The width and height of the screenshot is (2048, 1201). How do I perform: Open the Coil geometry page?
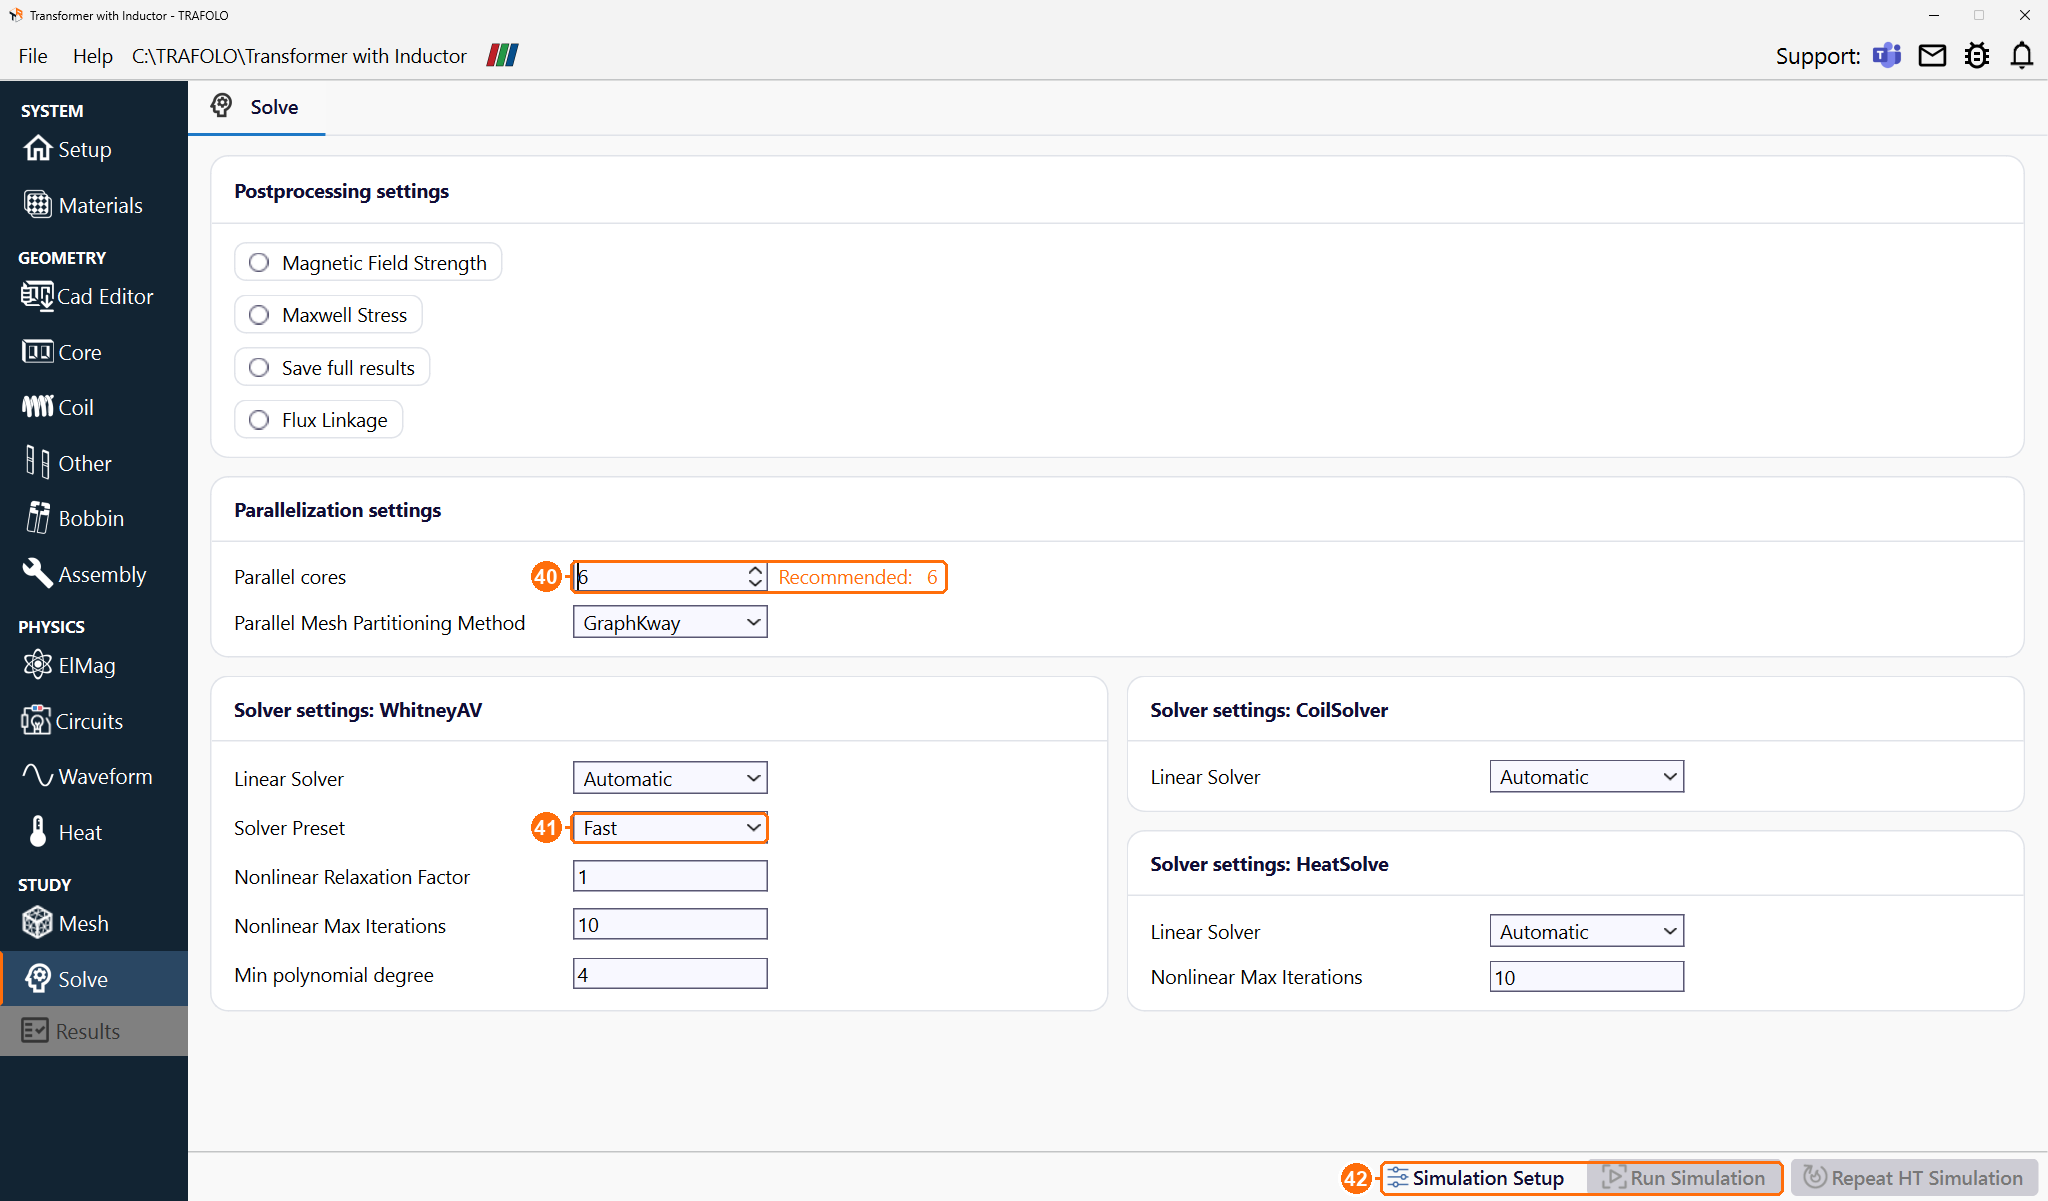[x=58, y=407]
